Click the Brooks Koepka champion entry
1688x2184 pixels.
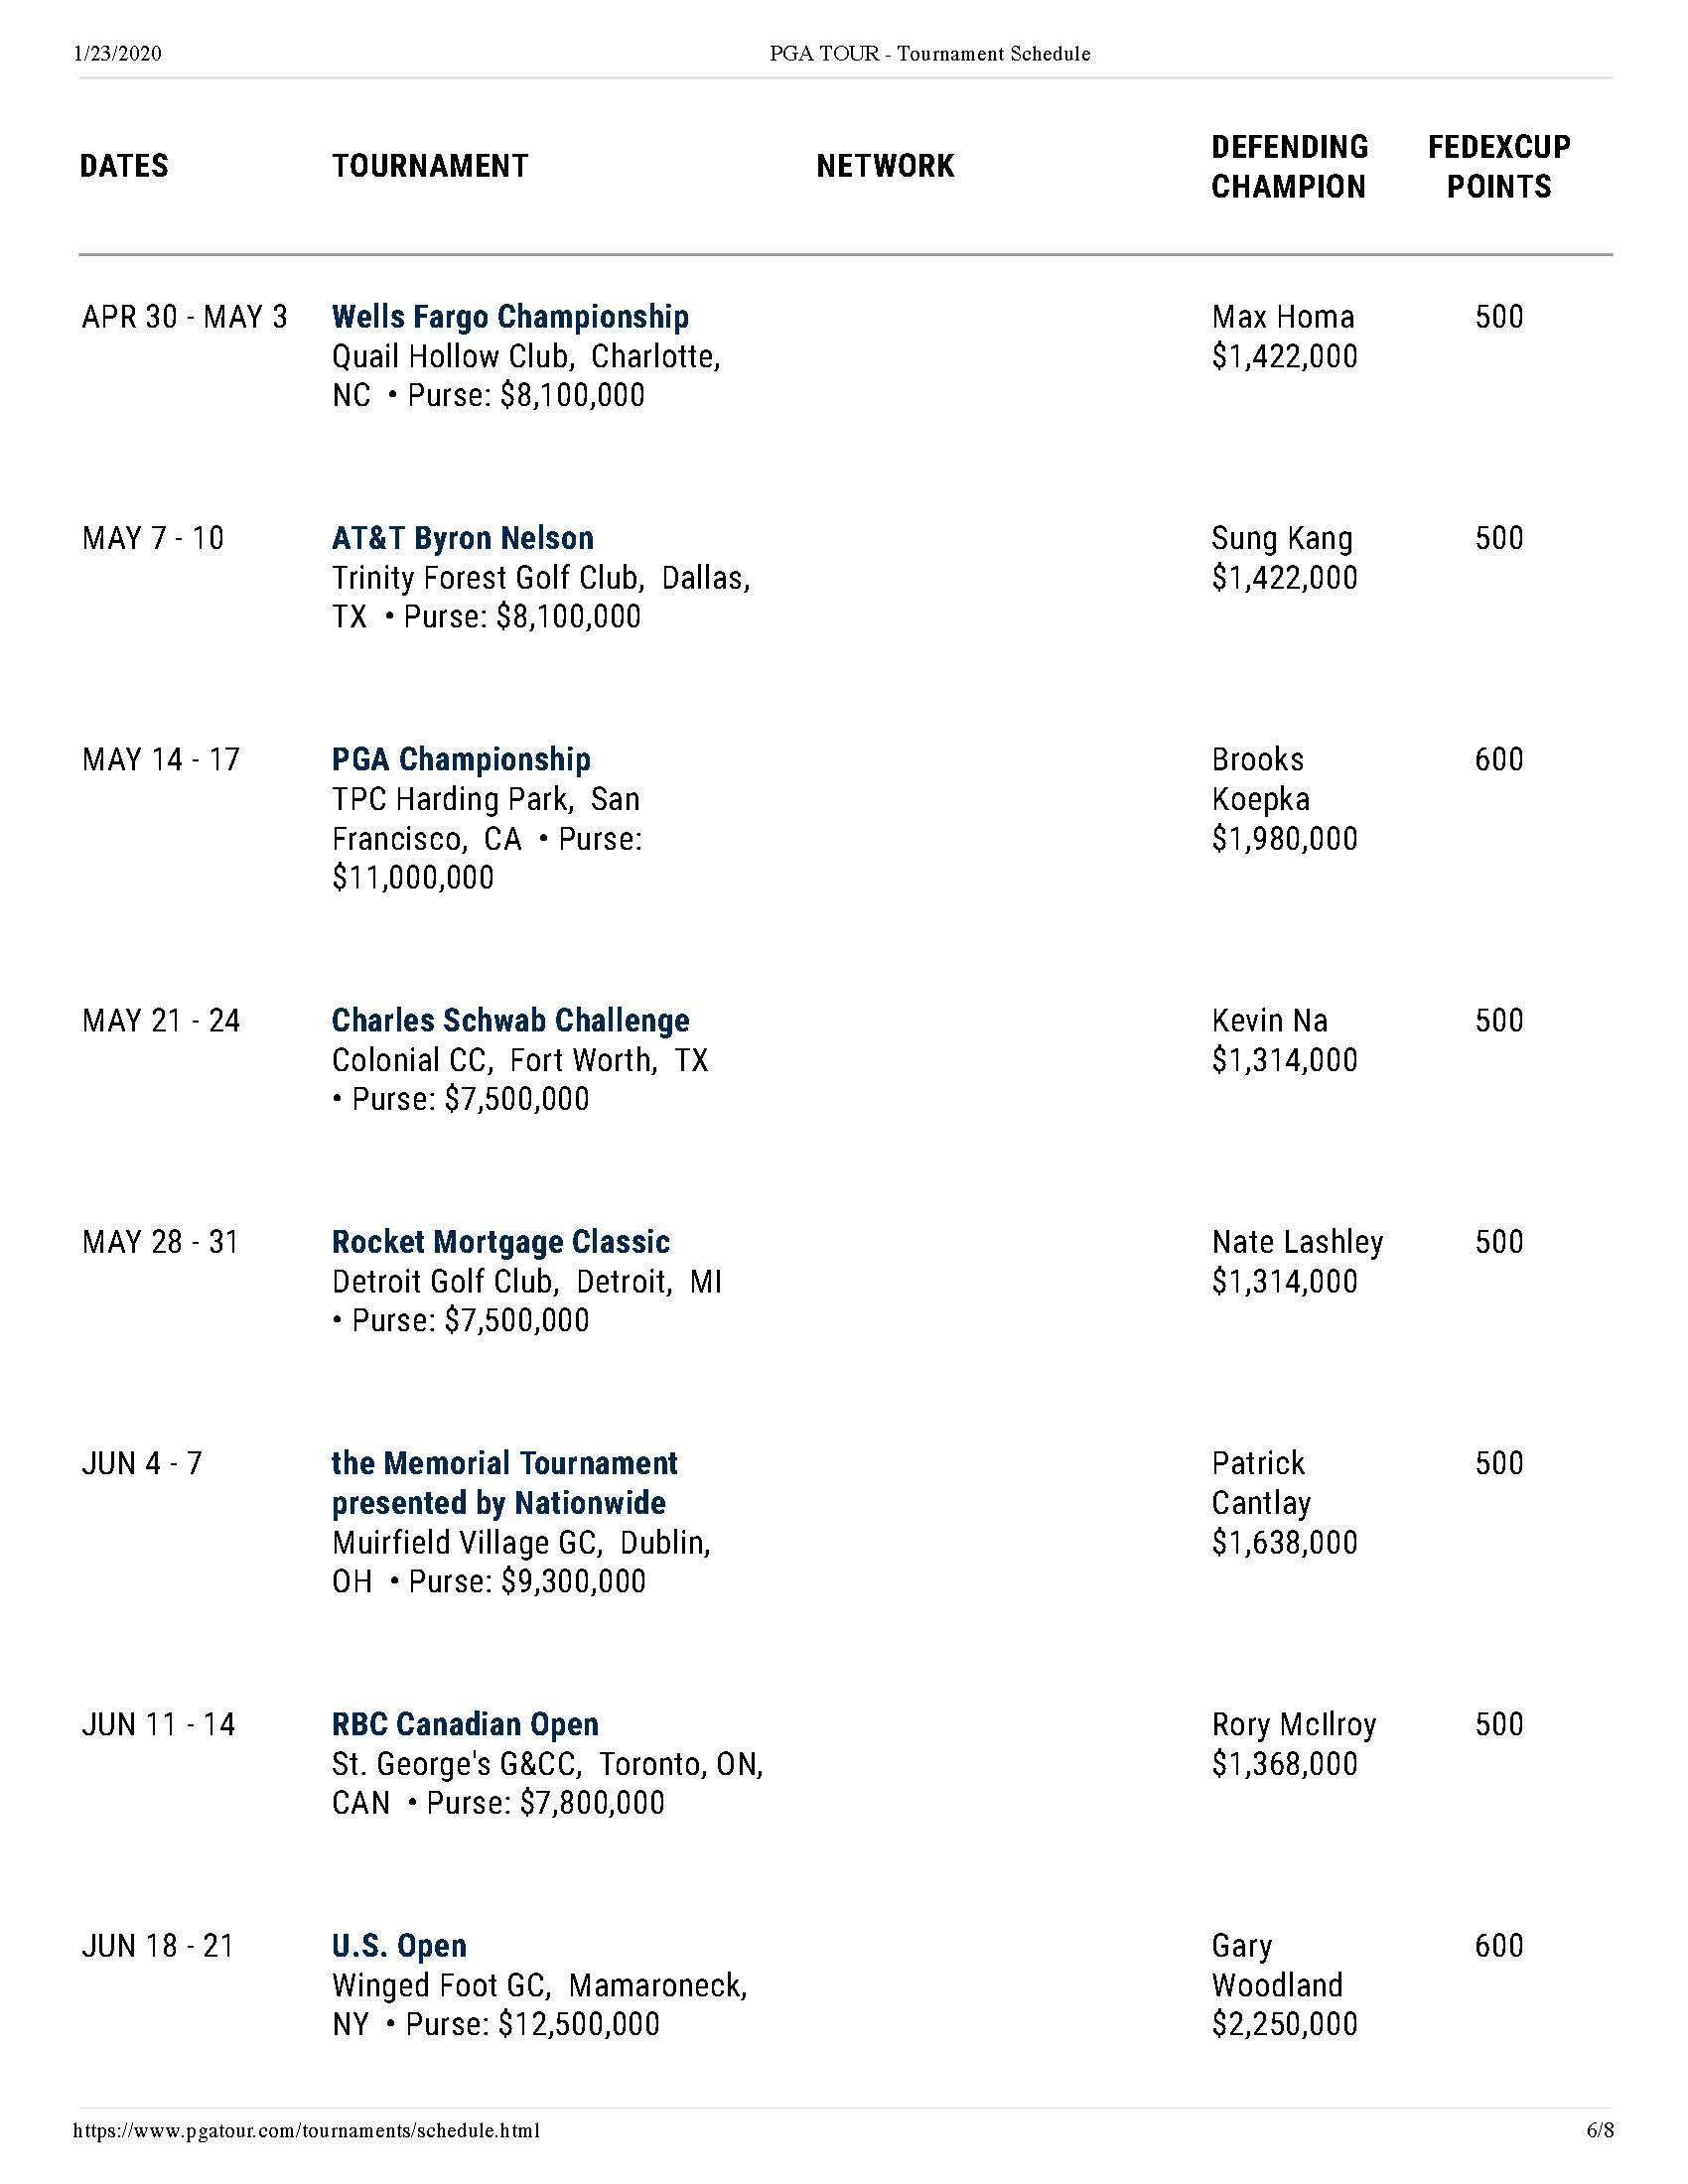pyautogui.click(x=1260, y=779)
